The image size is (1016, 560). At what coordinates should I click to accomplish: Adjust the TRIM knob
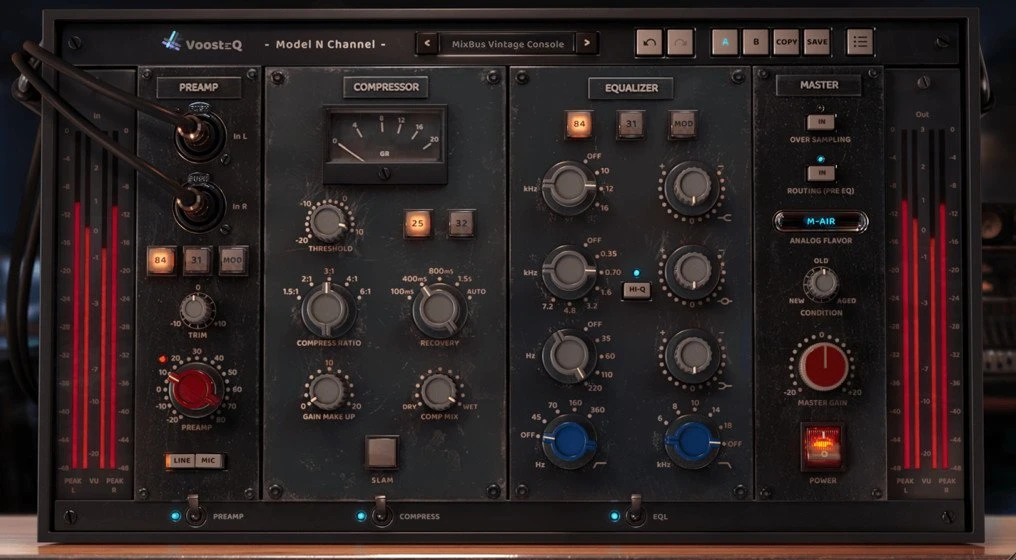click(x=196, y=310)
